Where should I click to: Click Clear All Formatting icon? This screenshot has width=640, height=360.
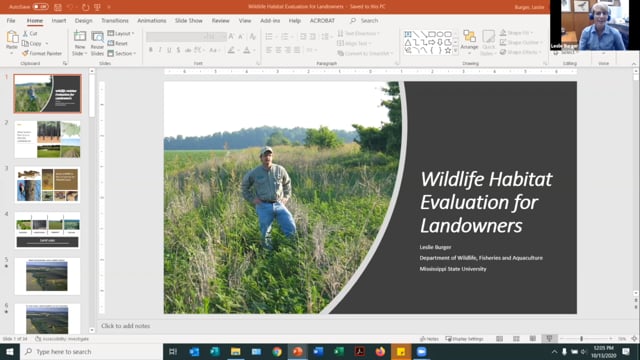(x=252, y=37)
